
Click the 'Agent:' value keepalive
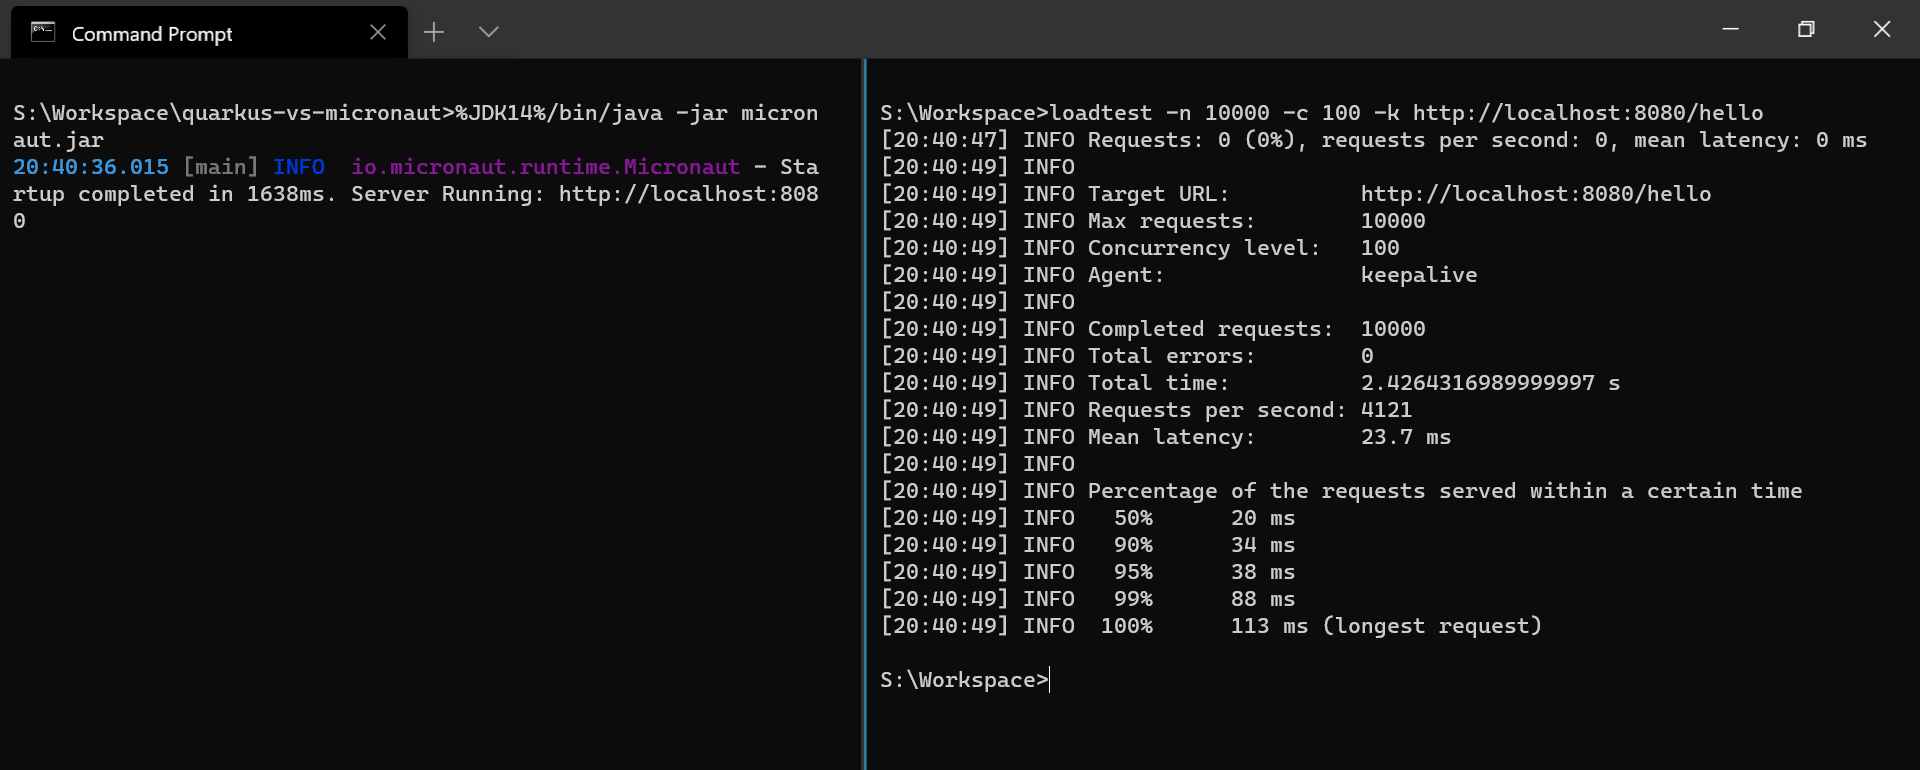1419,275
